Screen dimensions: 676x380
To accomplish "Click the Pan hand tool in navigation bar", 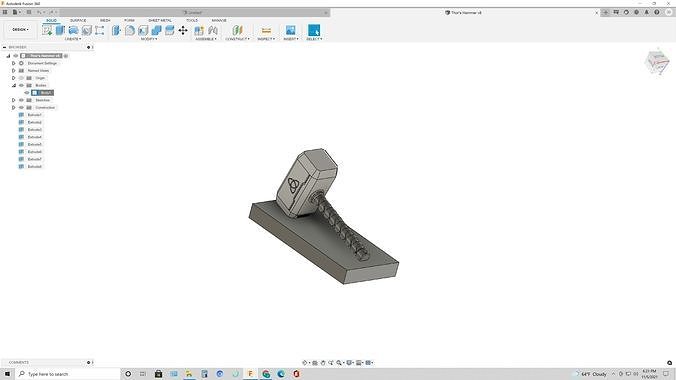I will 323,363.
